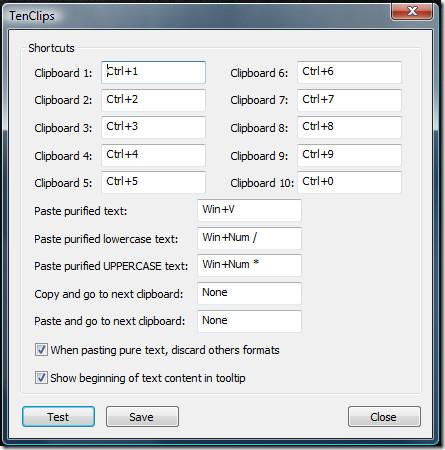
Task: Click the Clipboard 1 shortcut field
Action: (x=153, y=72)
